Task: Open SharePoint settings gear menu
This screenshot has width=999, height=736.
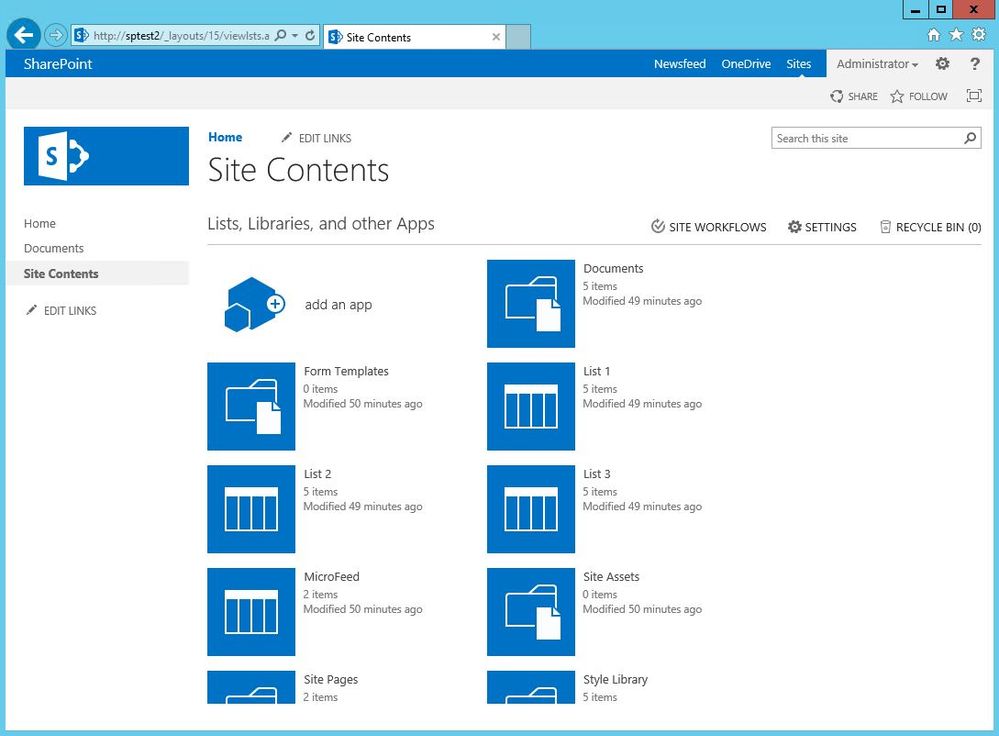Action: point(942,64)
